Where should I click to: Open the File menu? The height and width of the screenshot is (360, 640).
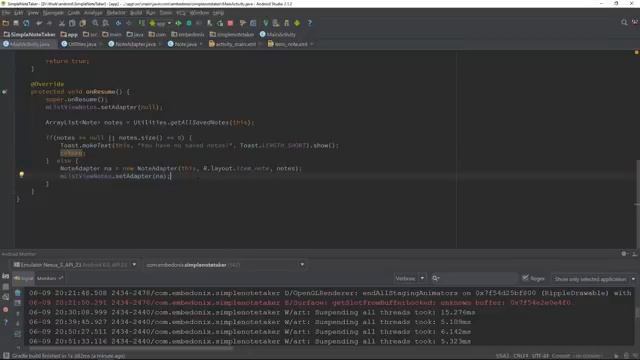[6, 13]
